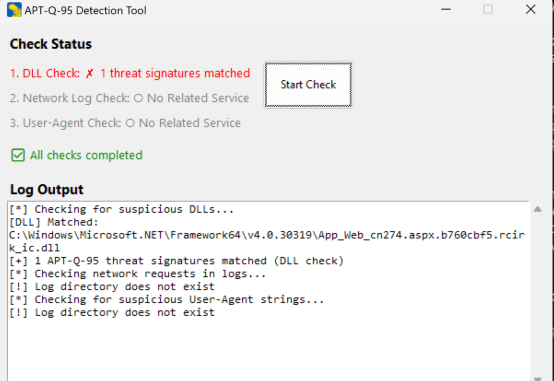Click the Start Check button
This screenshot has width=554, height=381.
(308, 85)
